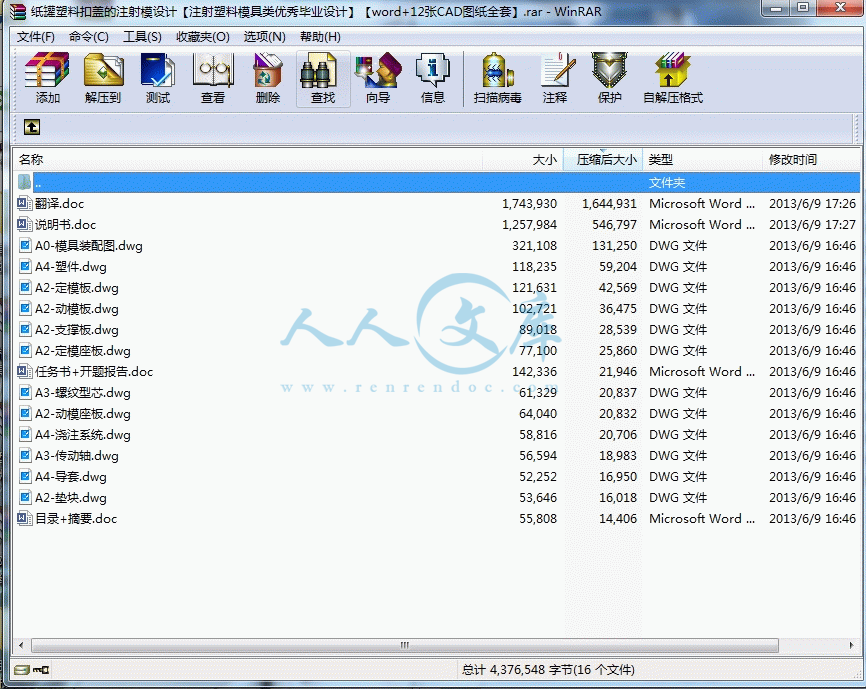The height and width of the screenshot is (689, 866).
Task: Sort by 压缩后大小 column header
Action: pos(603,160)
